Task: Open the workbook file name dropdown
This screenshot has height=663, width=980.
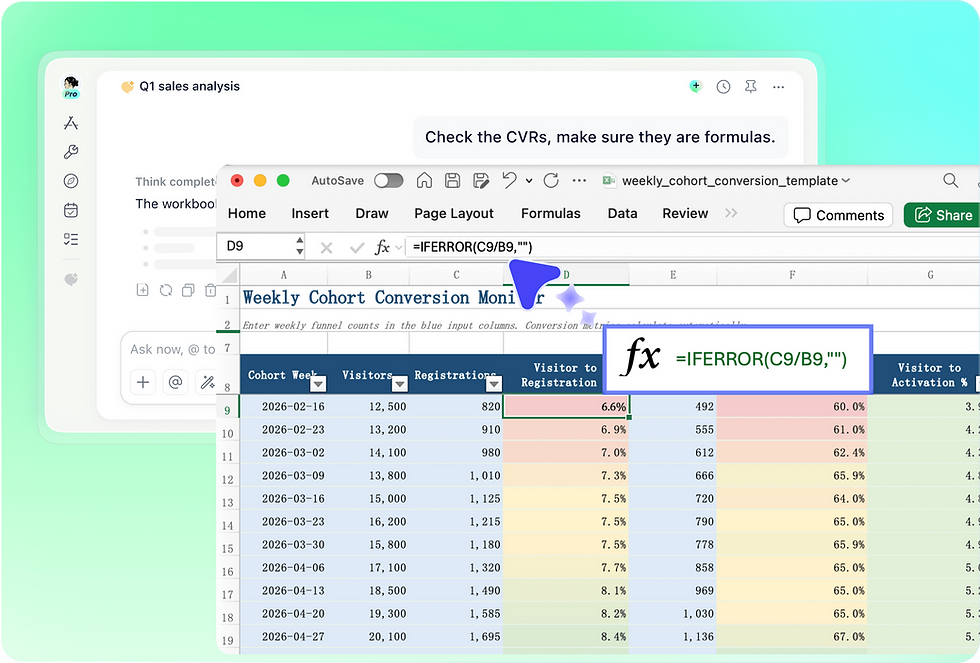Action: click(846, 181)
